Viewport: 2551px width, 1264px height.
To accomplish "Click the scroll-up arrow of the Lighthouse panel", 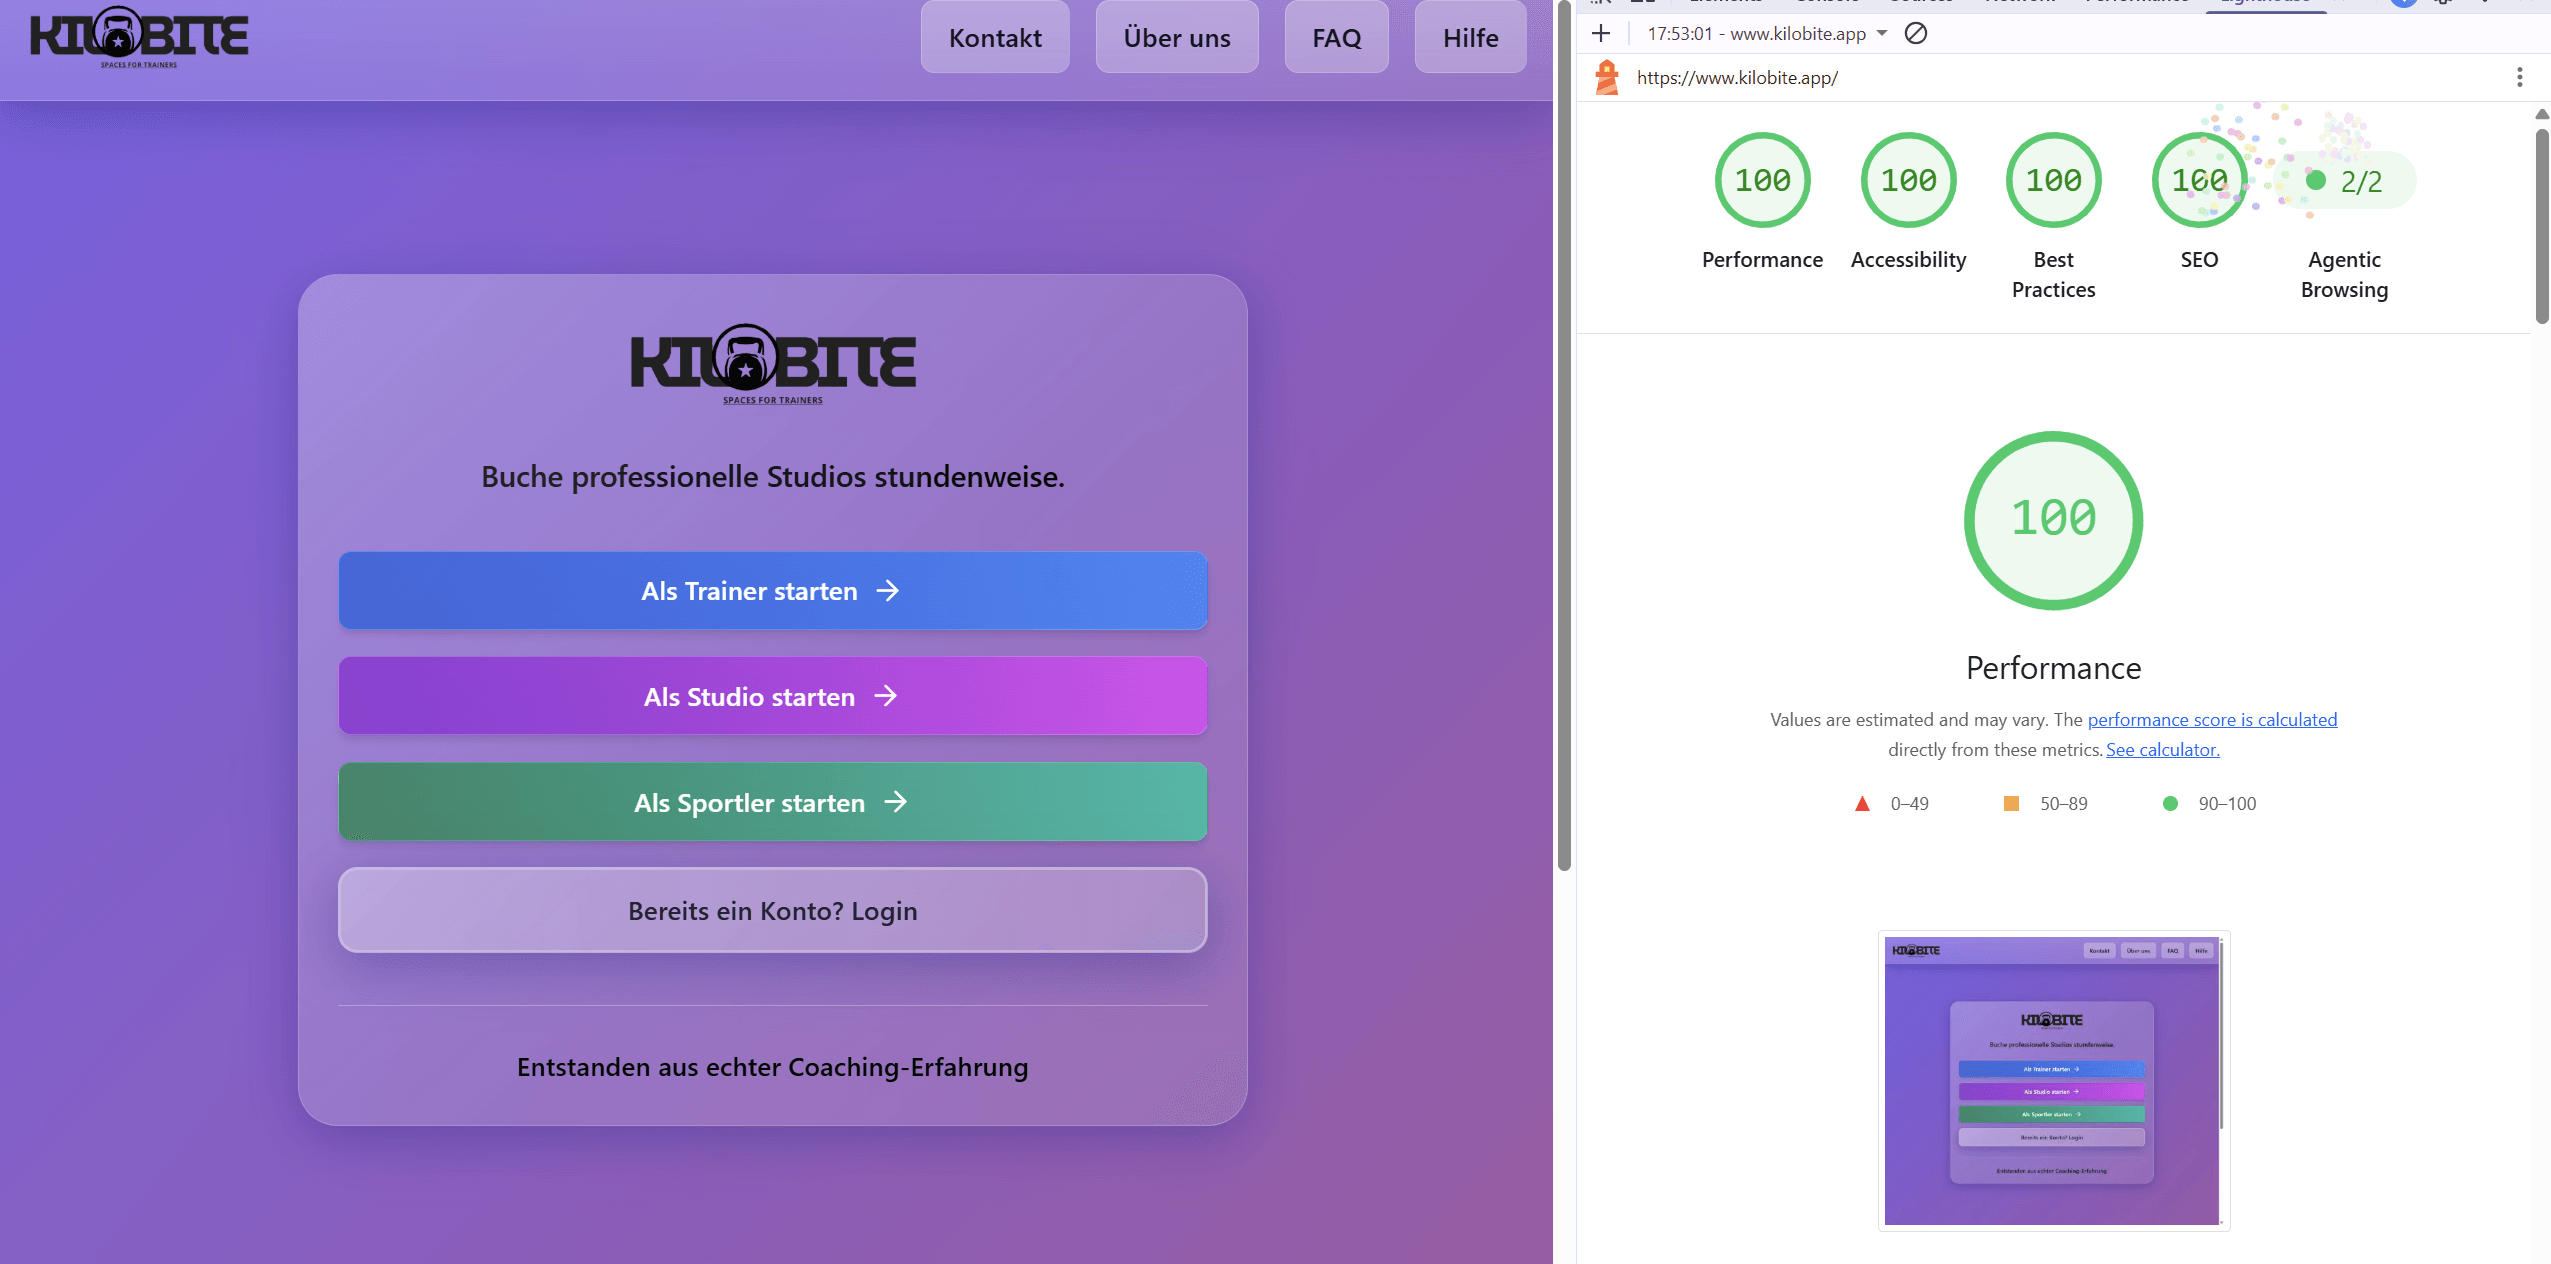I will 2542,114.
